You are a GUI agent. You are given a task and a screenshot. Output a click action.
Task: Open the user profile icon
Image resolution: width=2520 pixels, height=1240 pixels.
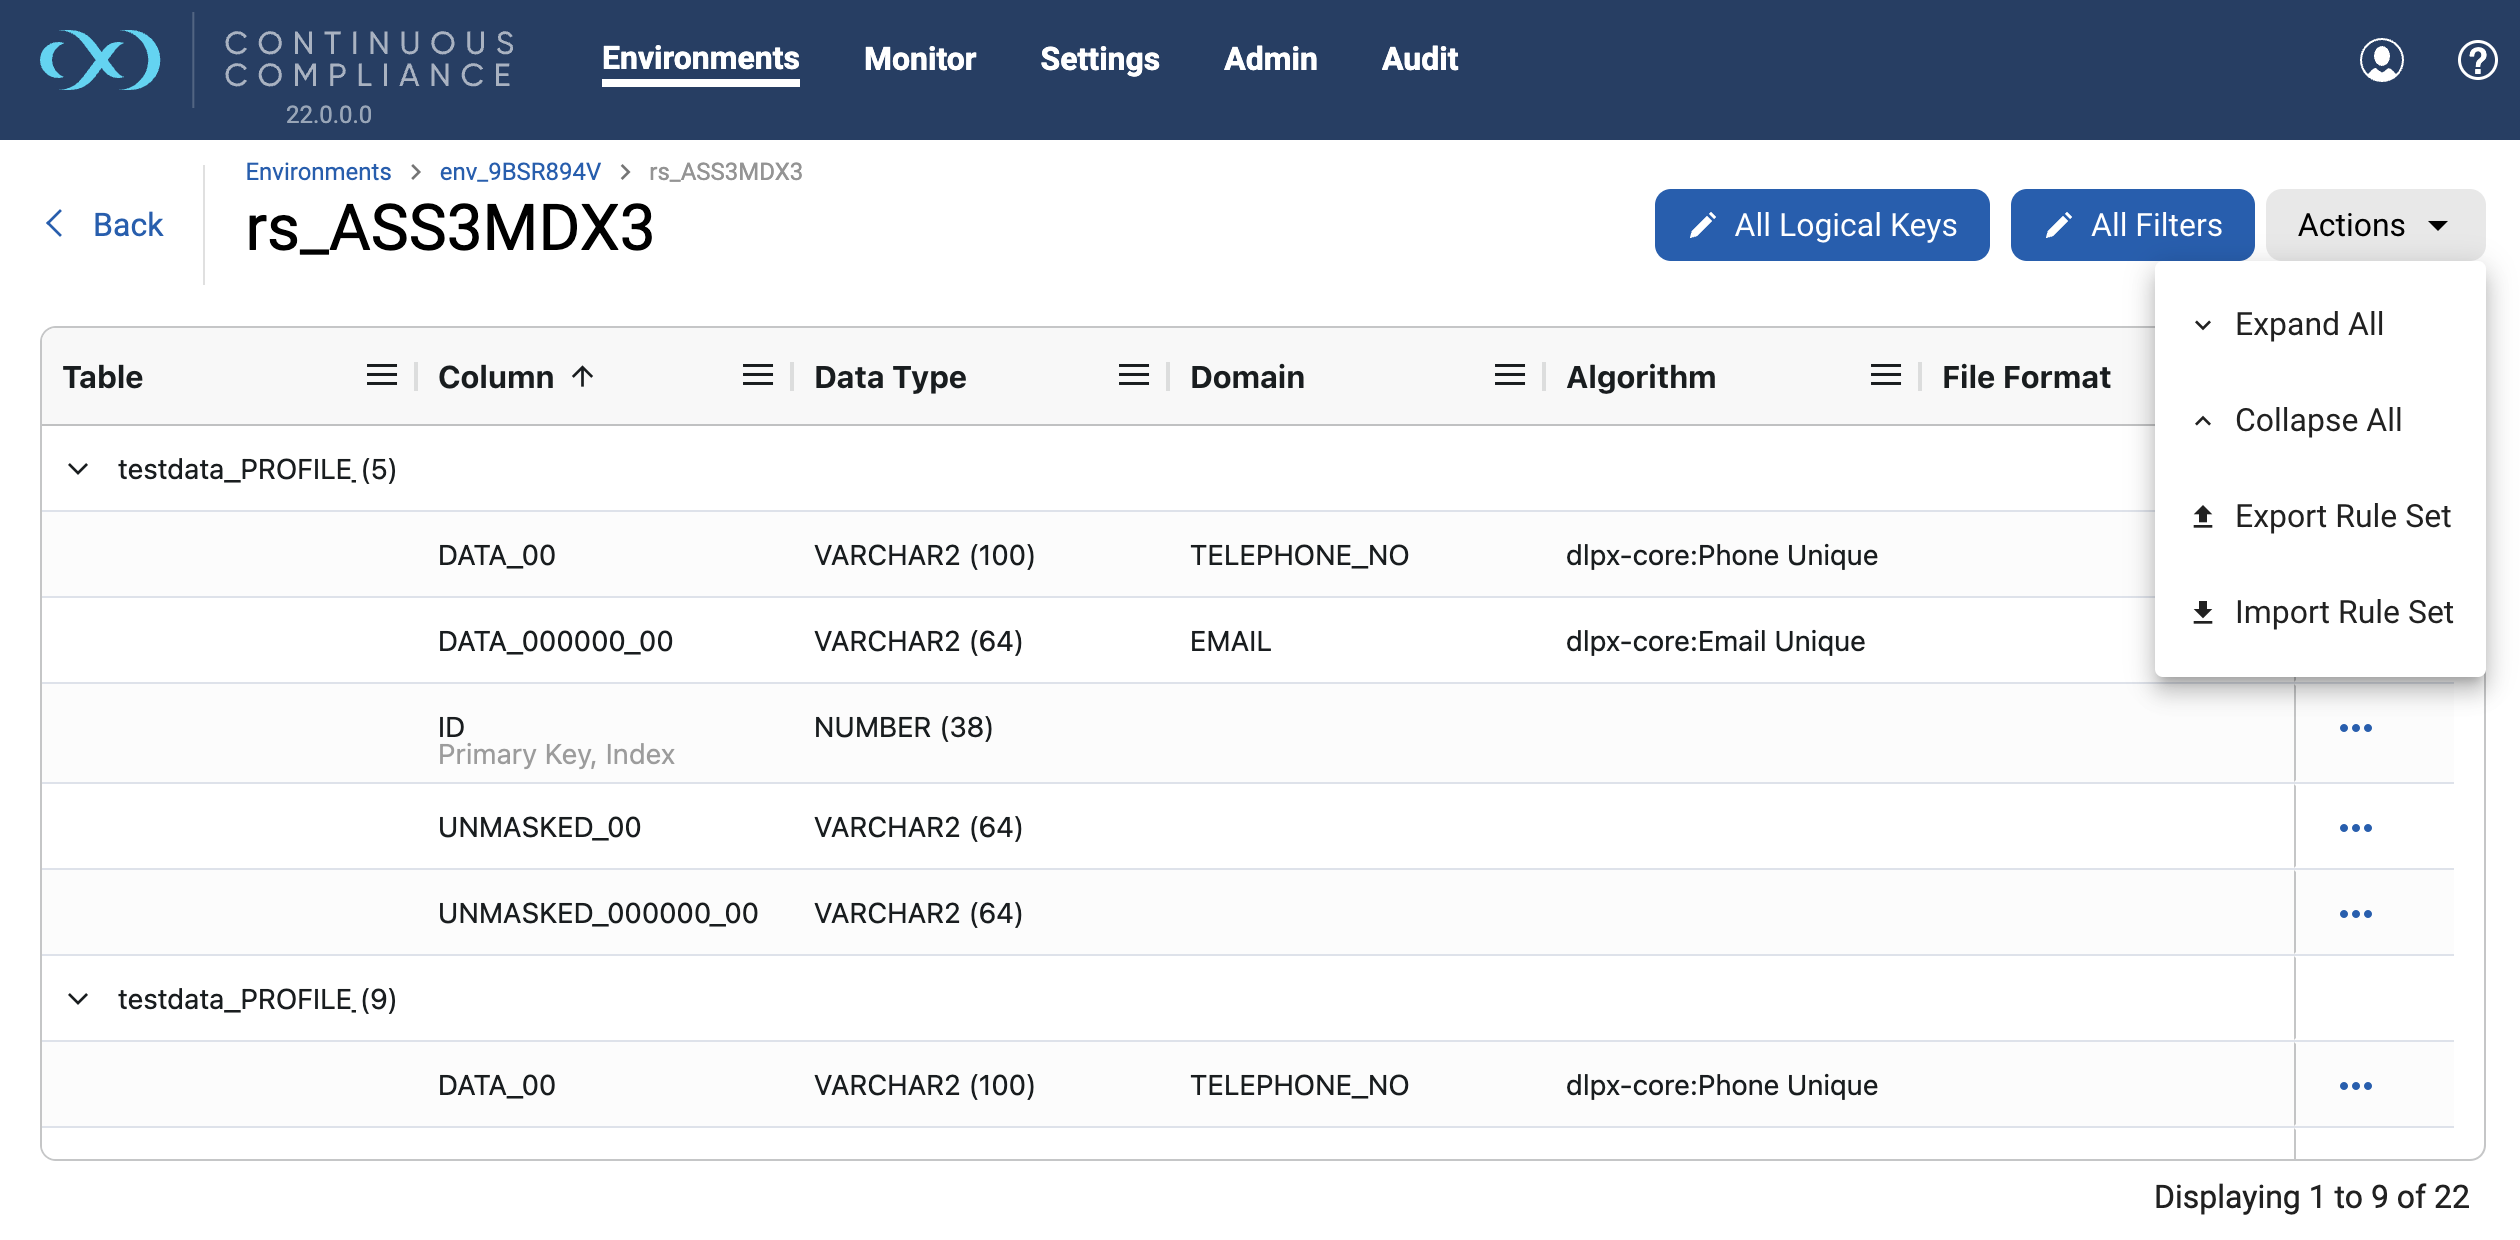tap(2381, 60)
